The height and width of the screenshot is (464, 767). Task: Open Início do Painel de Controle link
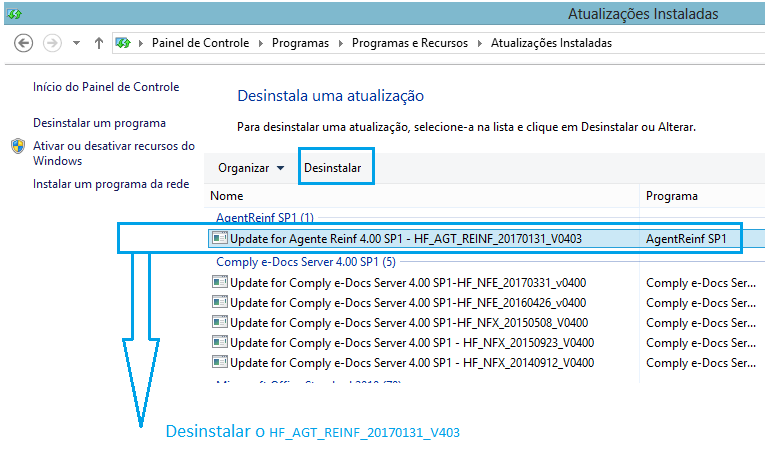point(106,87)
